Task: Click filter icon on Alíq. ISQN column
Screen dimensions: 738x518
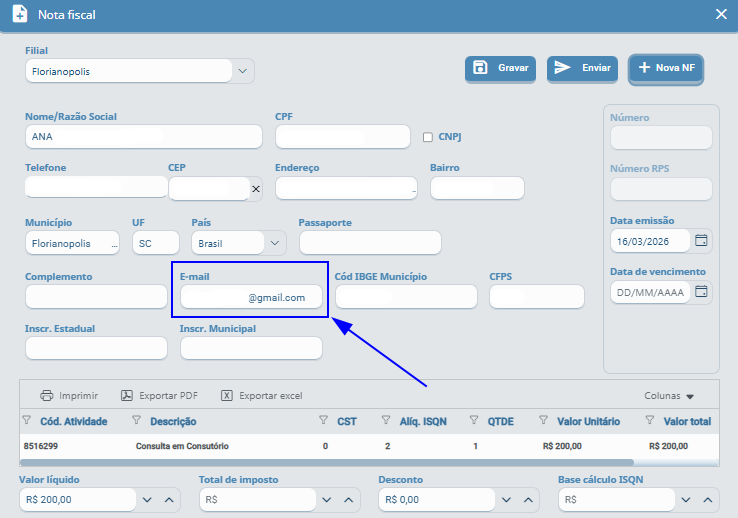Action: (386, 421)
